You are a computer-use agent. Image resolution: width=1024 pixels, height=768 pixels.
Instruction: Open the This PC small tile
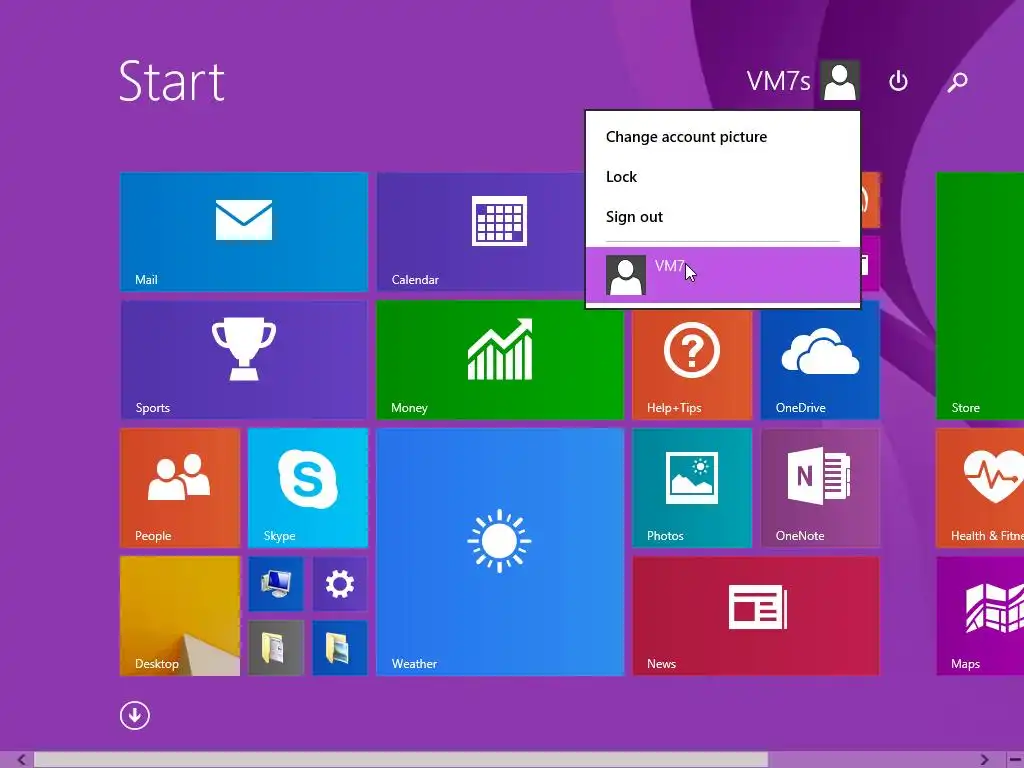tap(276, 584)
